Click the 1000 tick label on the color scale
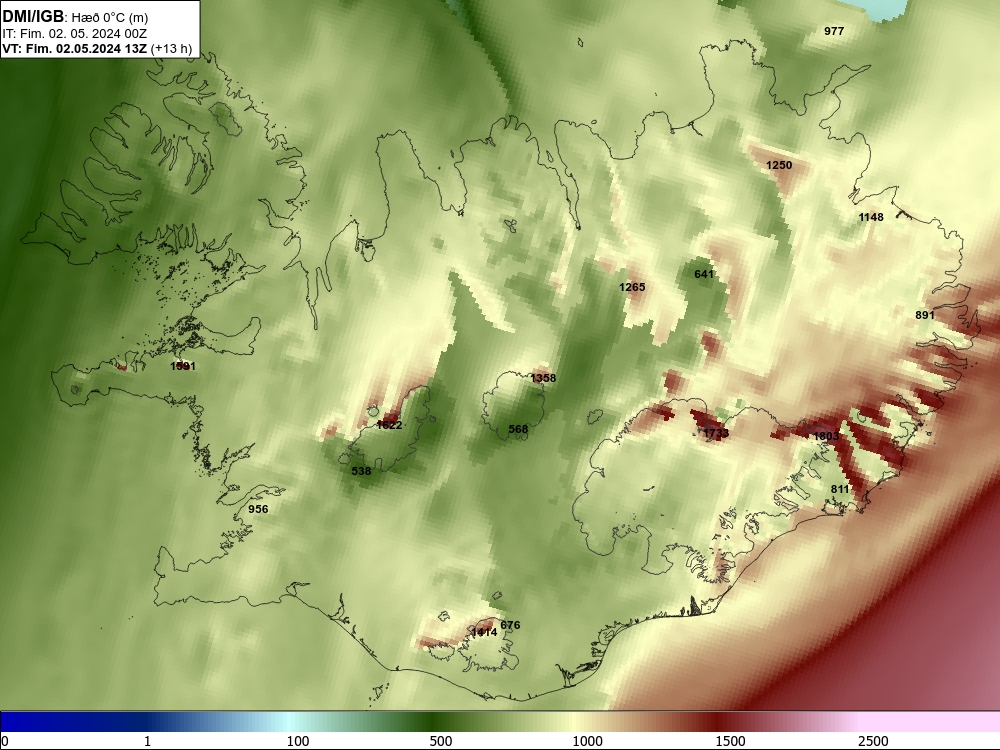The height and width of the screenshot is (750, 1000). point(587,741)
